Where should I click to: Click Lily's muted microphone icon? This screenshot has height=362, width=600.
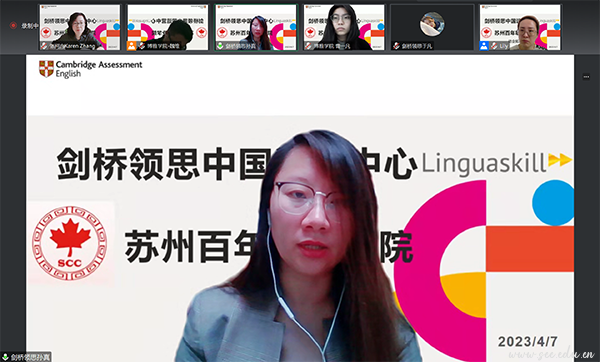click(x=494, y=46)
